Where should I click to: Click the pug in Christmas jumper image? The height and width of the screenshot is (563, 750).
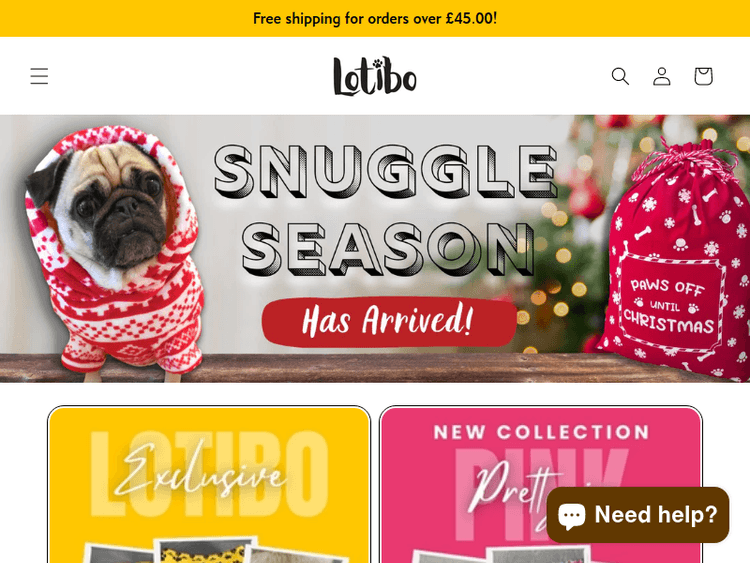[x=115, y=249]
